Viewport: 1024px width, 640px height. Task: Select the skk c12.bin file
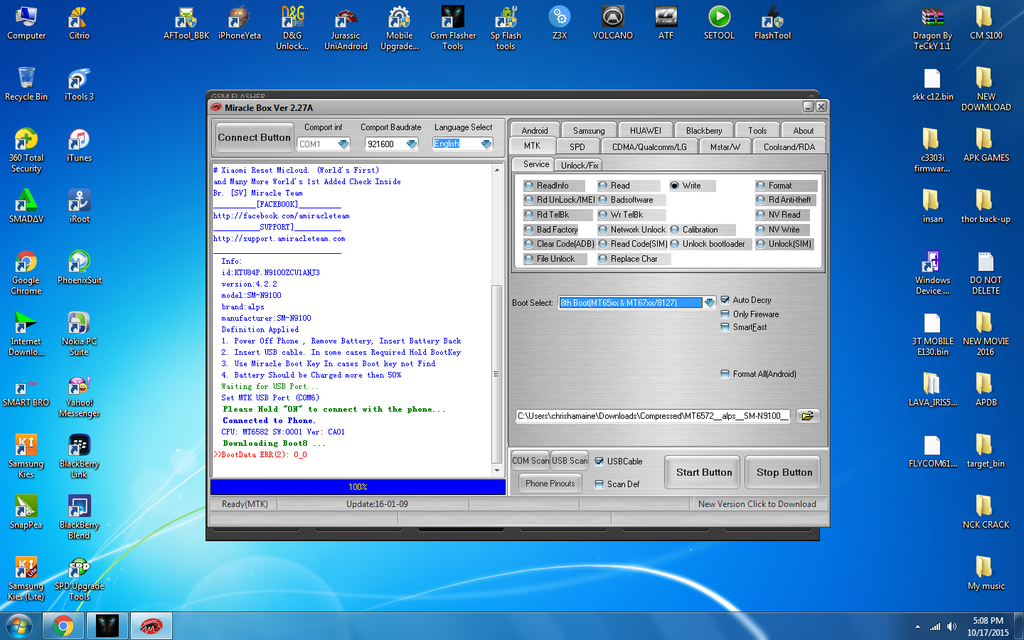933,84
